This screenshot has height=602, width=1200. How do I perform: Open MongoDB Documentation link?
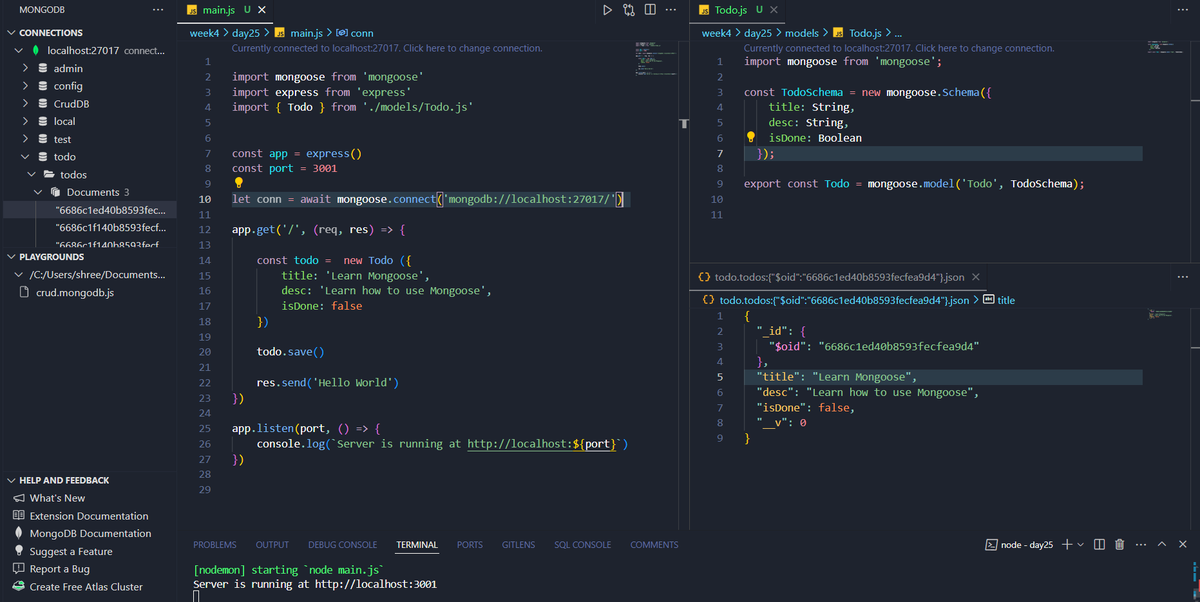(x=91, y=533)
